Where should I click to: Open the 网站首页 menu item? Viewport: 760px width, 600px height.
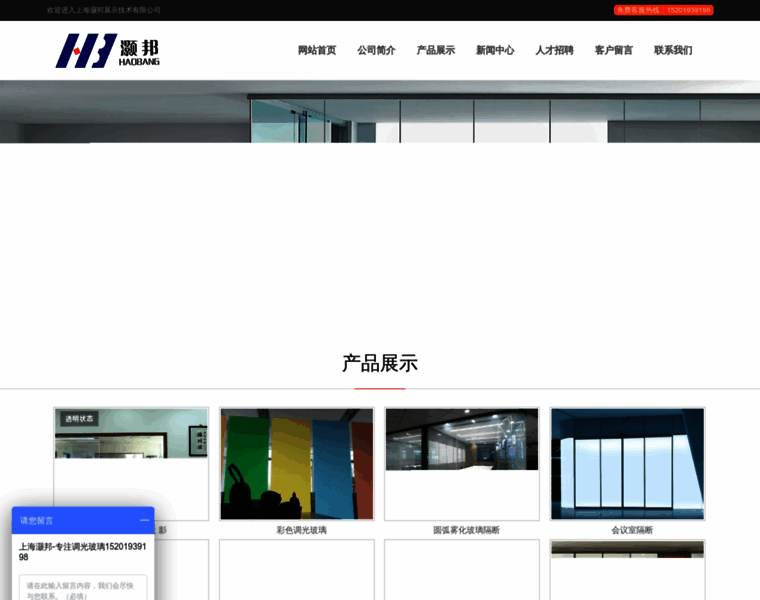click(x=317, y=50)
